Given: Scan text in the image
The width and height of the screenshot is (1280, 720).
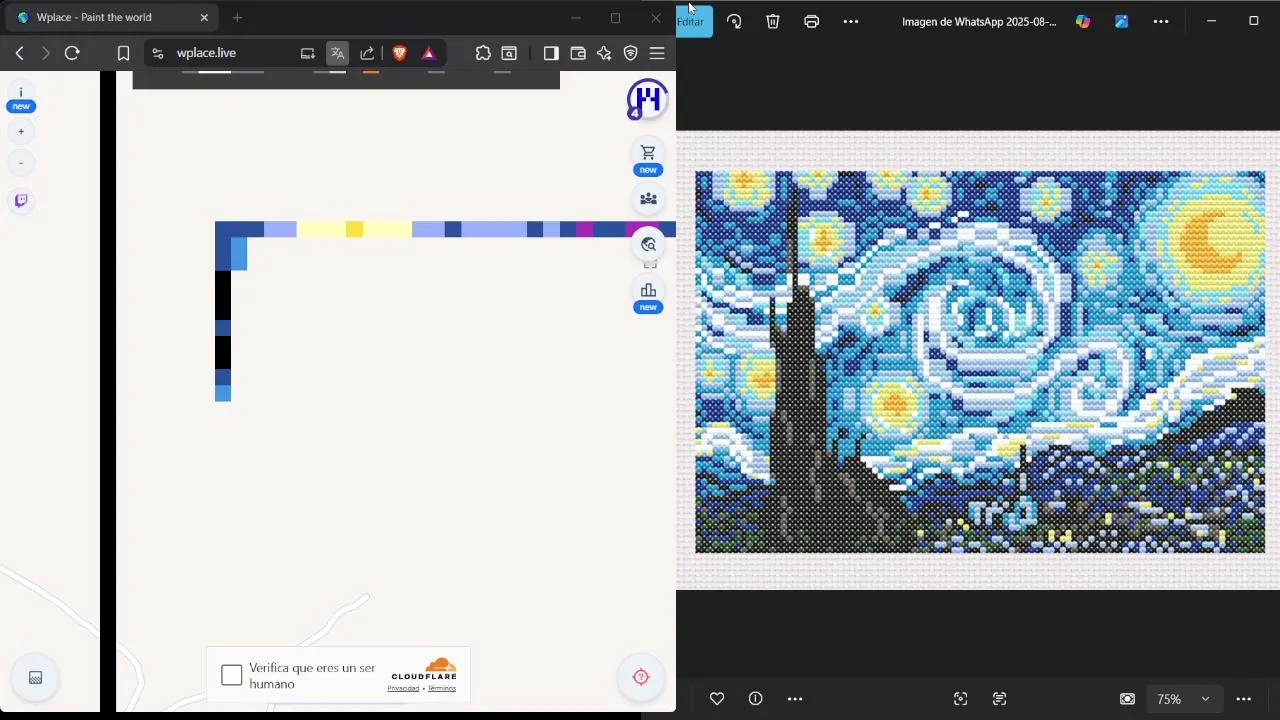Looking at the screenshot, I should point(999,699).
